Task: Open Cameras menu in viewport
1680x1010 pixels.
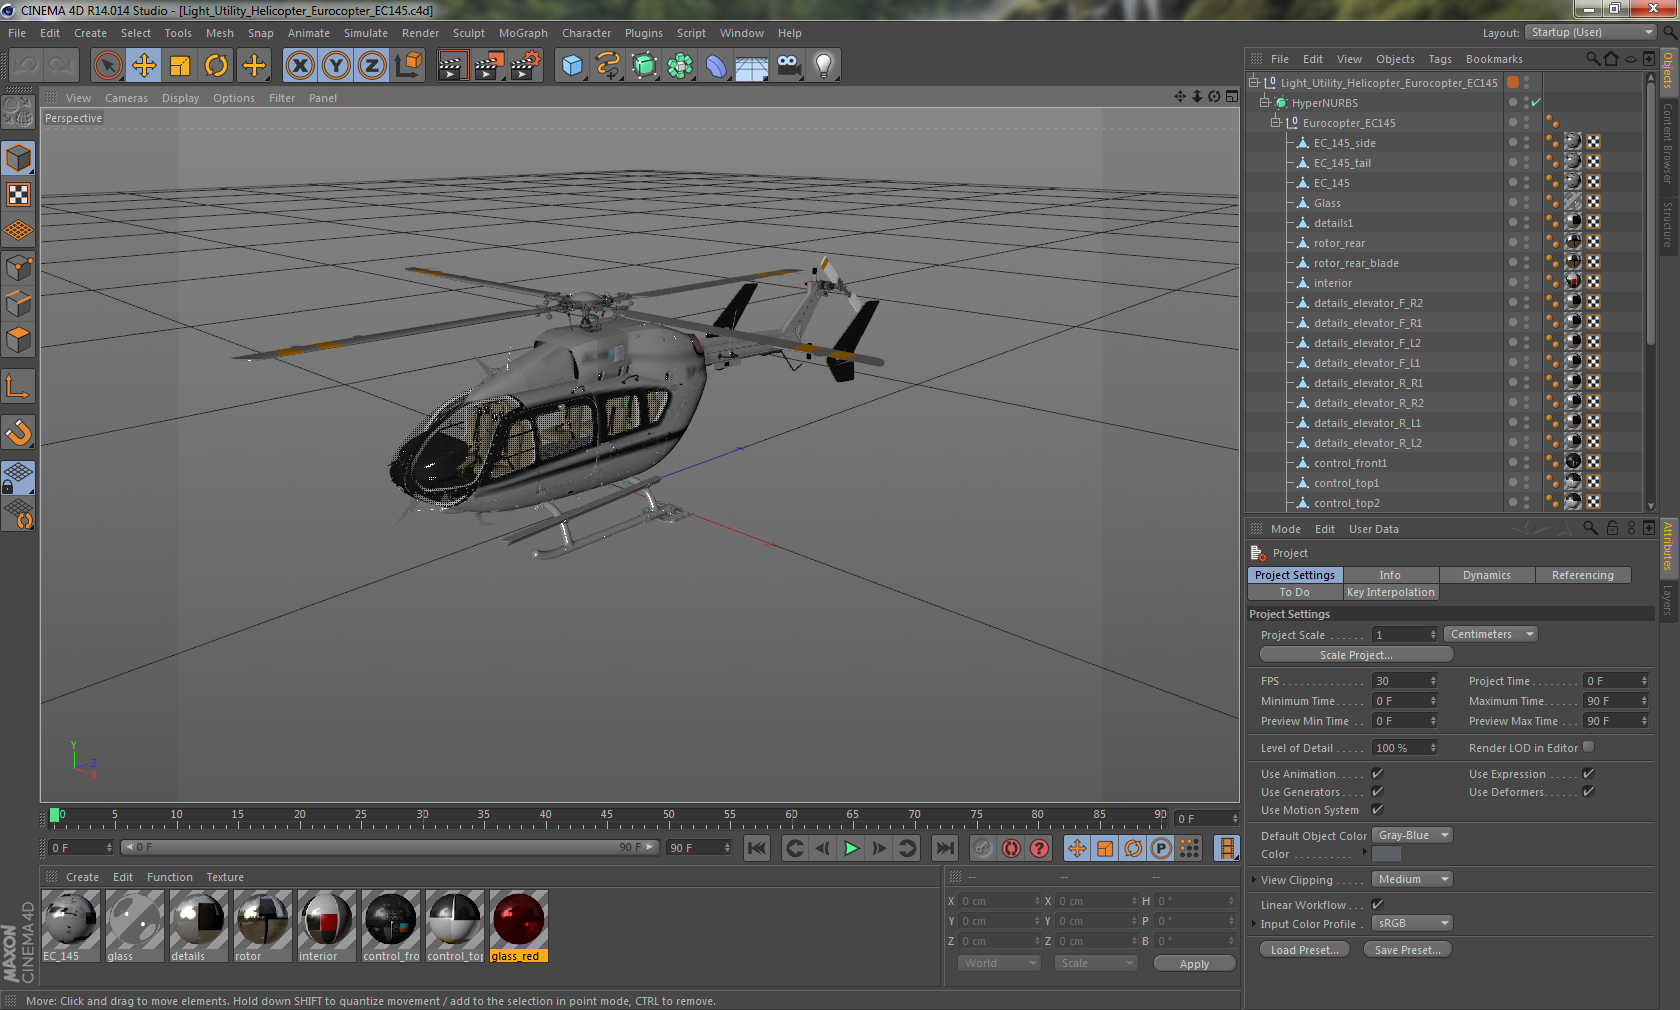Action: (126, 98)
